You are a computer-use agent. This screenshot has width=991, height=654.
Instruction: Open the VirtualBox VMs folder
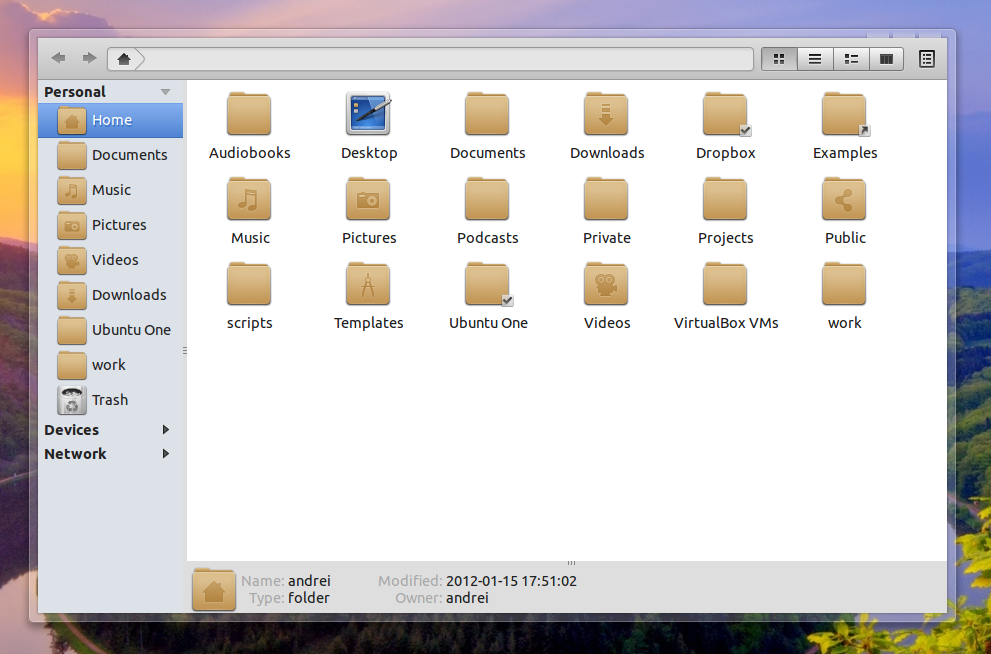725,284
